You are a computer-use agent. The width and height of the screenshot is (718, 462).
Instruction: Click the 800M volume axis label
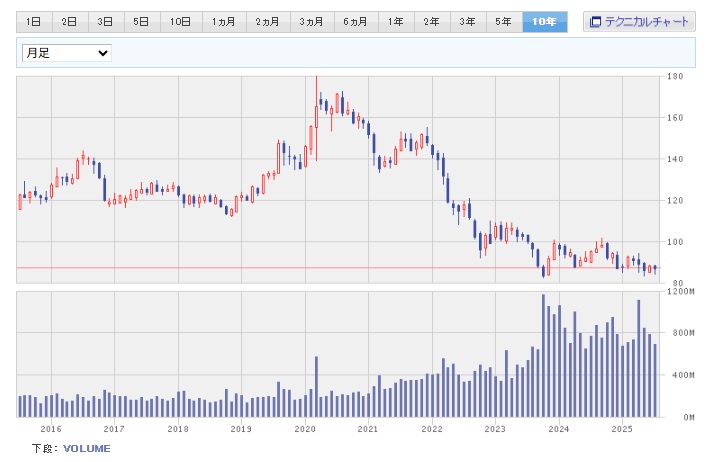(684, 333)
